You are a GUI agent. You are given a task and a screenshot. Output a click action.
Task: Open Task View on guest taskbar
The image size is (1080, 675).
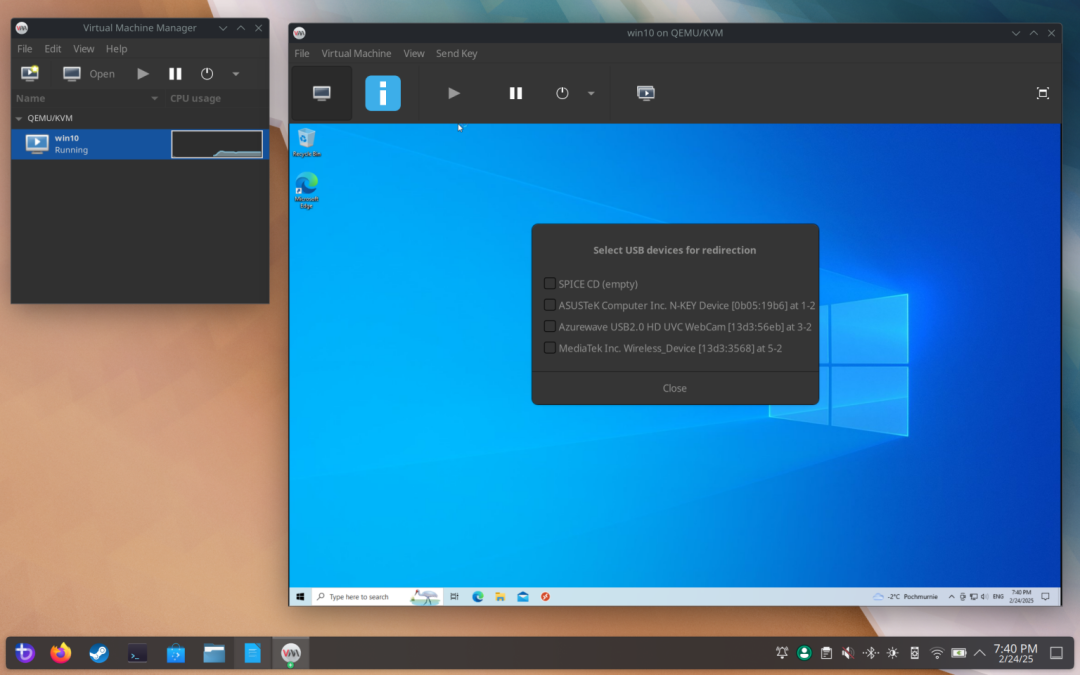pos(455,596)
